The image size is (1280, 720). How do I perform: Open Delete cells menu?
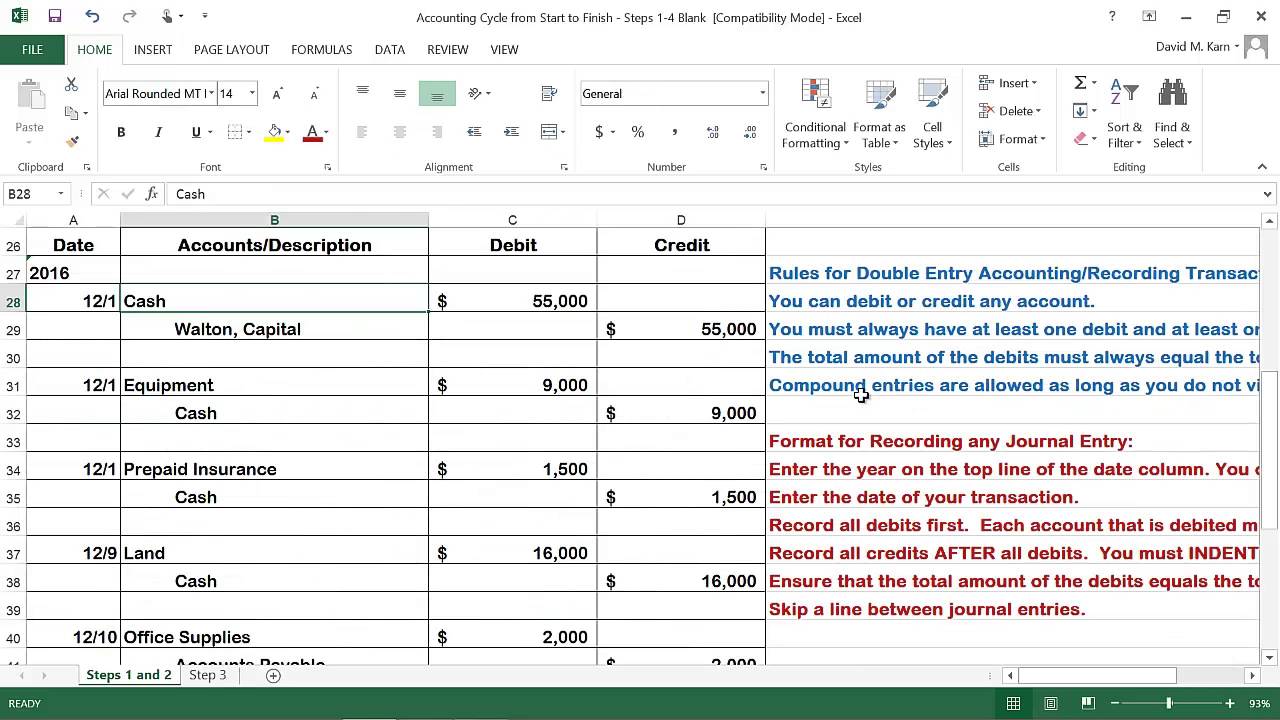[1010, 111]
